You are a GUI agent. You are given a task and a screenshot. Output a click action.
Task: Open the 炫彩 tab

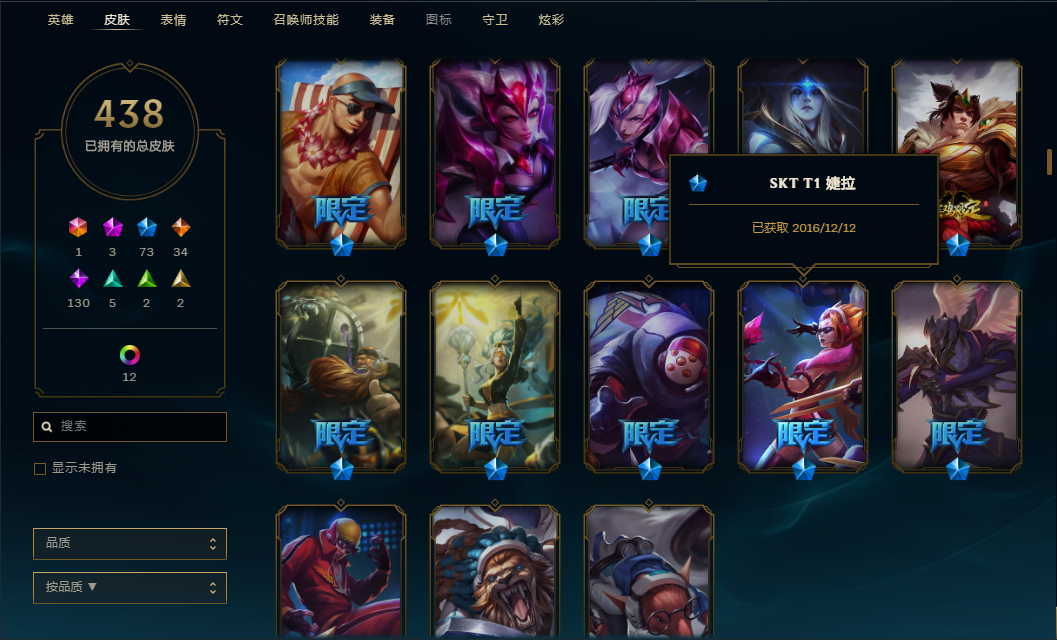(x=551, y=20)
